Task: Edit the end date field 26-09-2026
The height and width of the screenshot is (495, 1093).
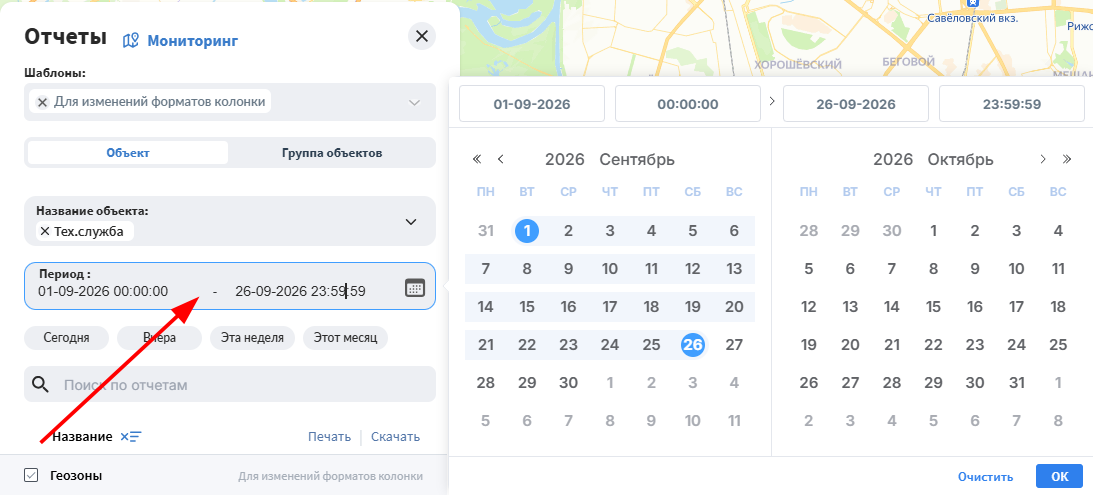Action: [x=856, y=104]
